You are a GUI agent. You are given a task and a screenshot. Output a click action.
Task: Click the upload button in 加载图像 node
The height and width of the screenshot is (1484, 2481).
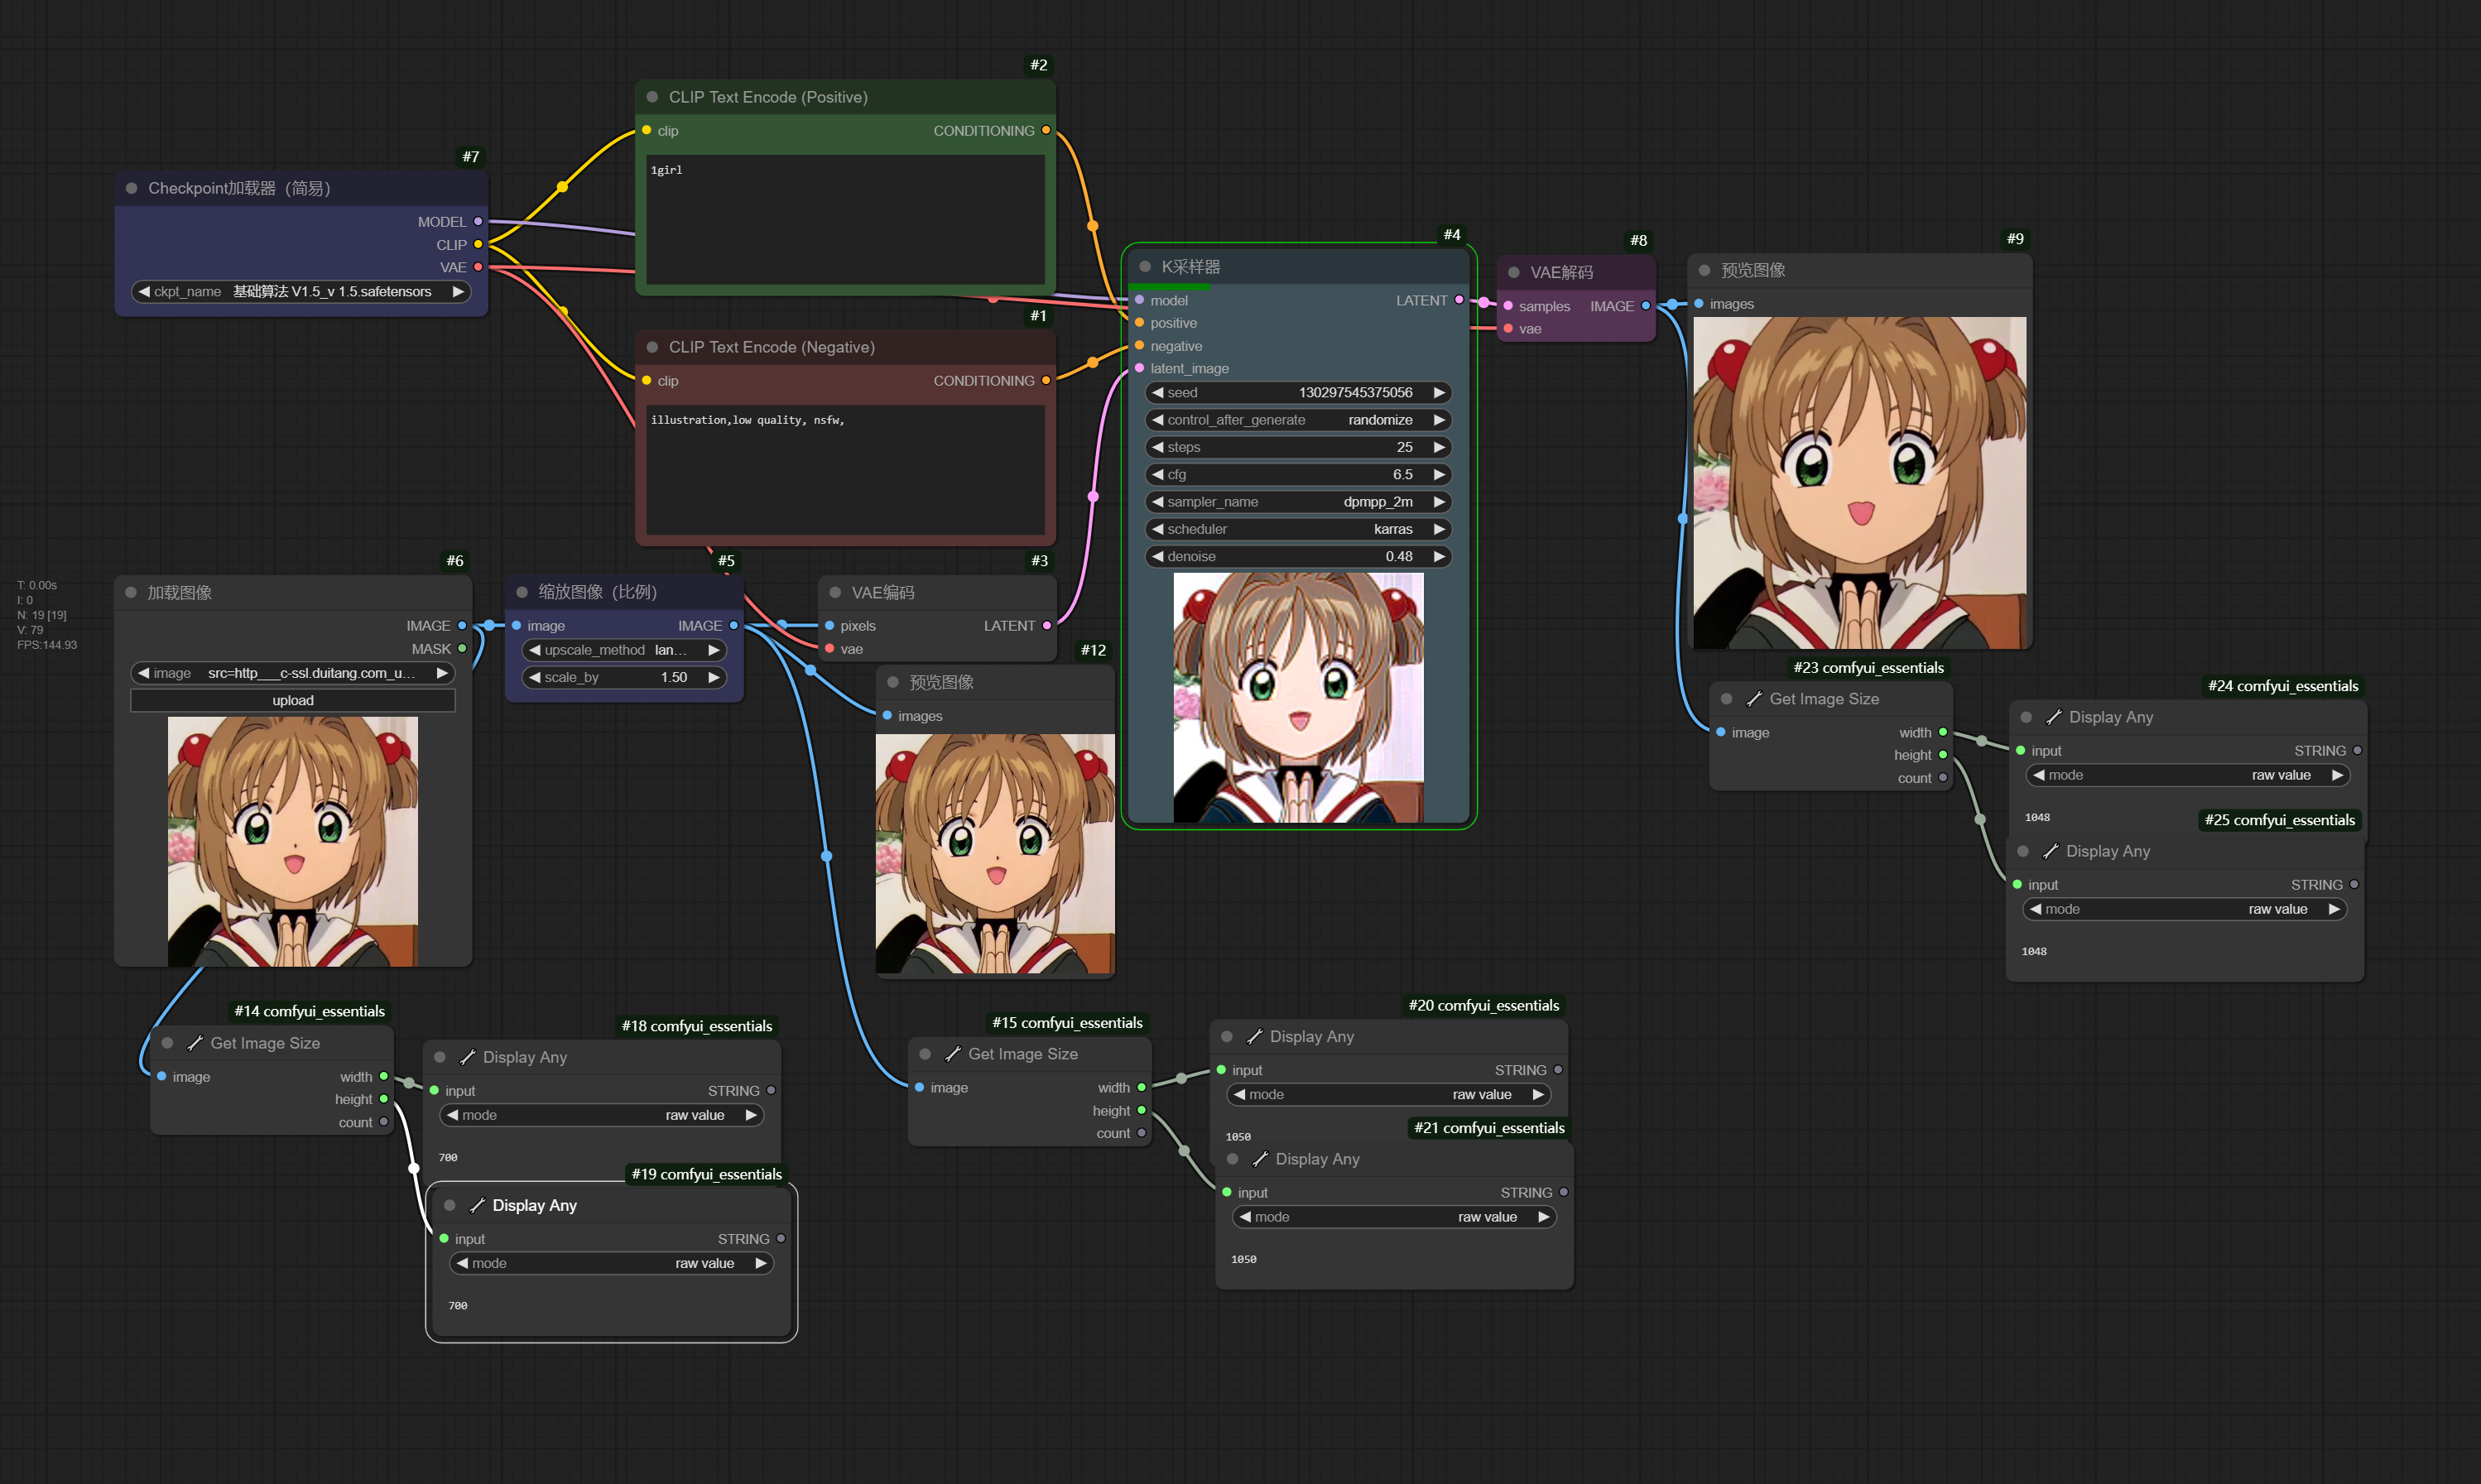[x=292, y=701]
